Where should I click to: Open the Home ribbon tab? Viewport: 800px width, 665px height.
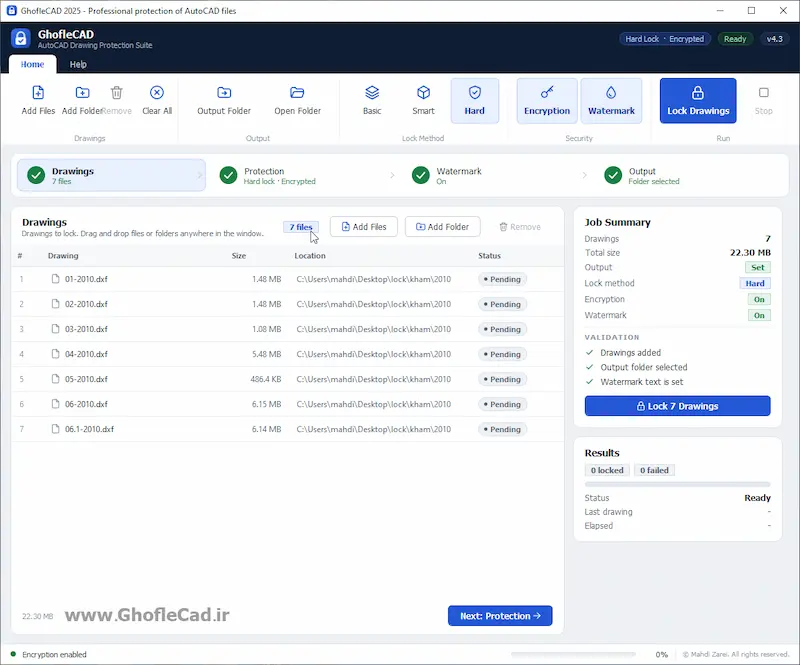click(x=32, y=64)
